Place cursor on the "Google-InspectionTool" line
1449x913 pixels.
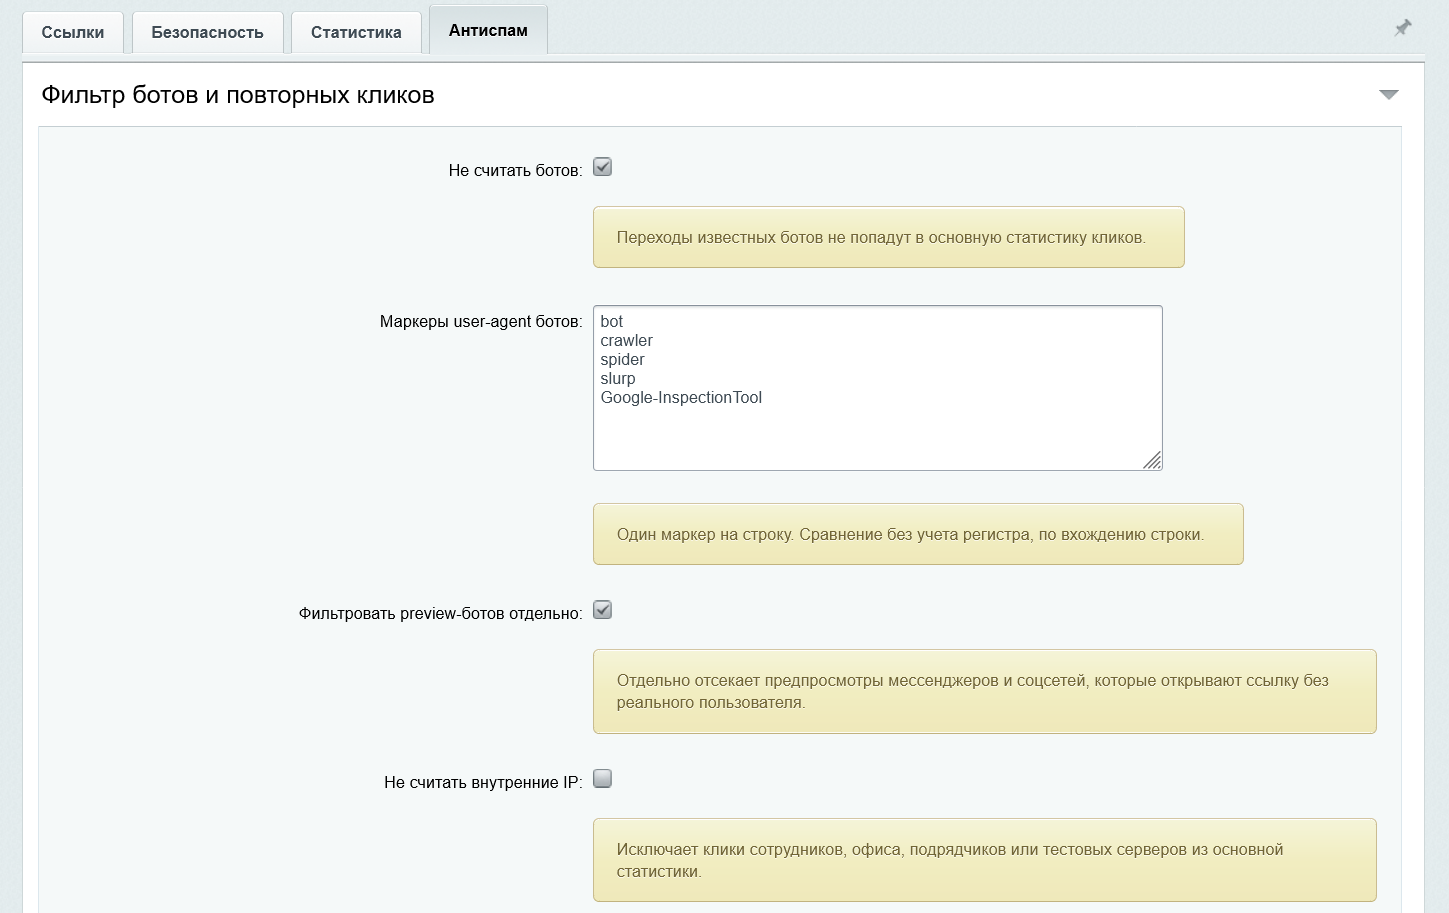coord(681,397)
